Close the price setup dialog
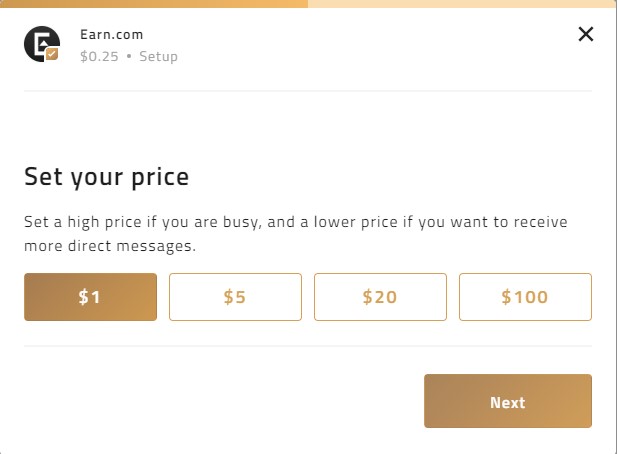 point(586,35)
